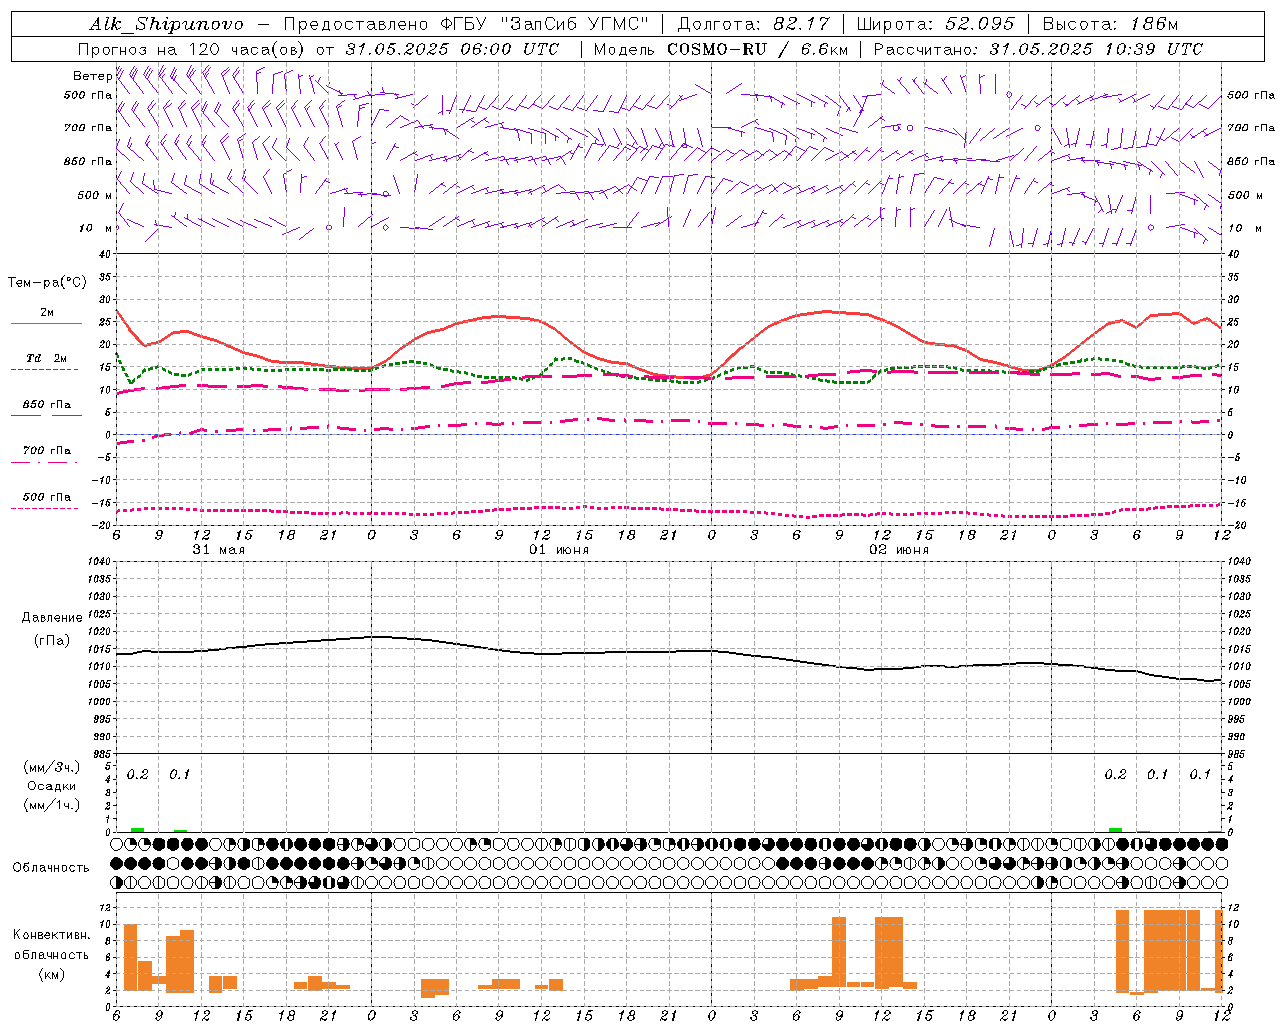The image size is (1280, 1024).
Task: Click the 'Облачность' cloudiness label
Action: [x=51, y=867]
